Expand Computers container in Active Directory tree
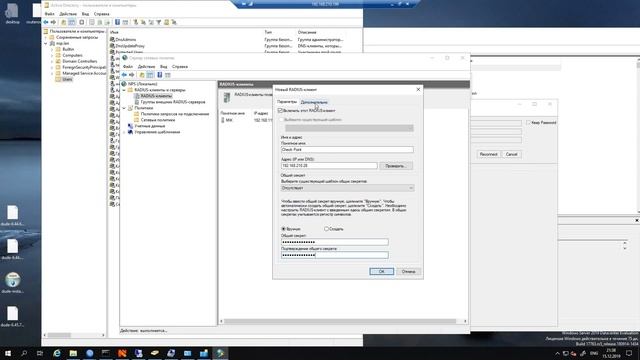640x360 pixels. (52, 55)
